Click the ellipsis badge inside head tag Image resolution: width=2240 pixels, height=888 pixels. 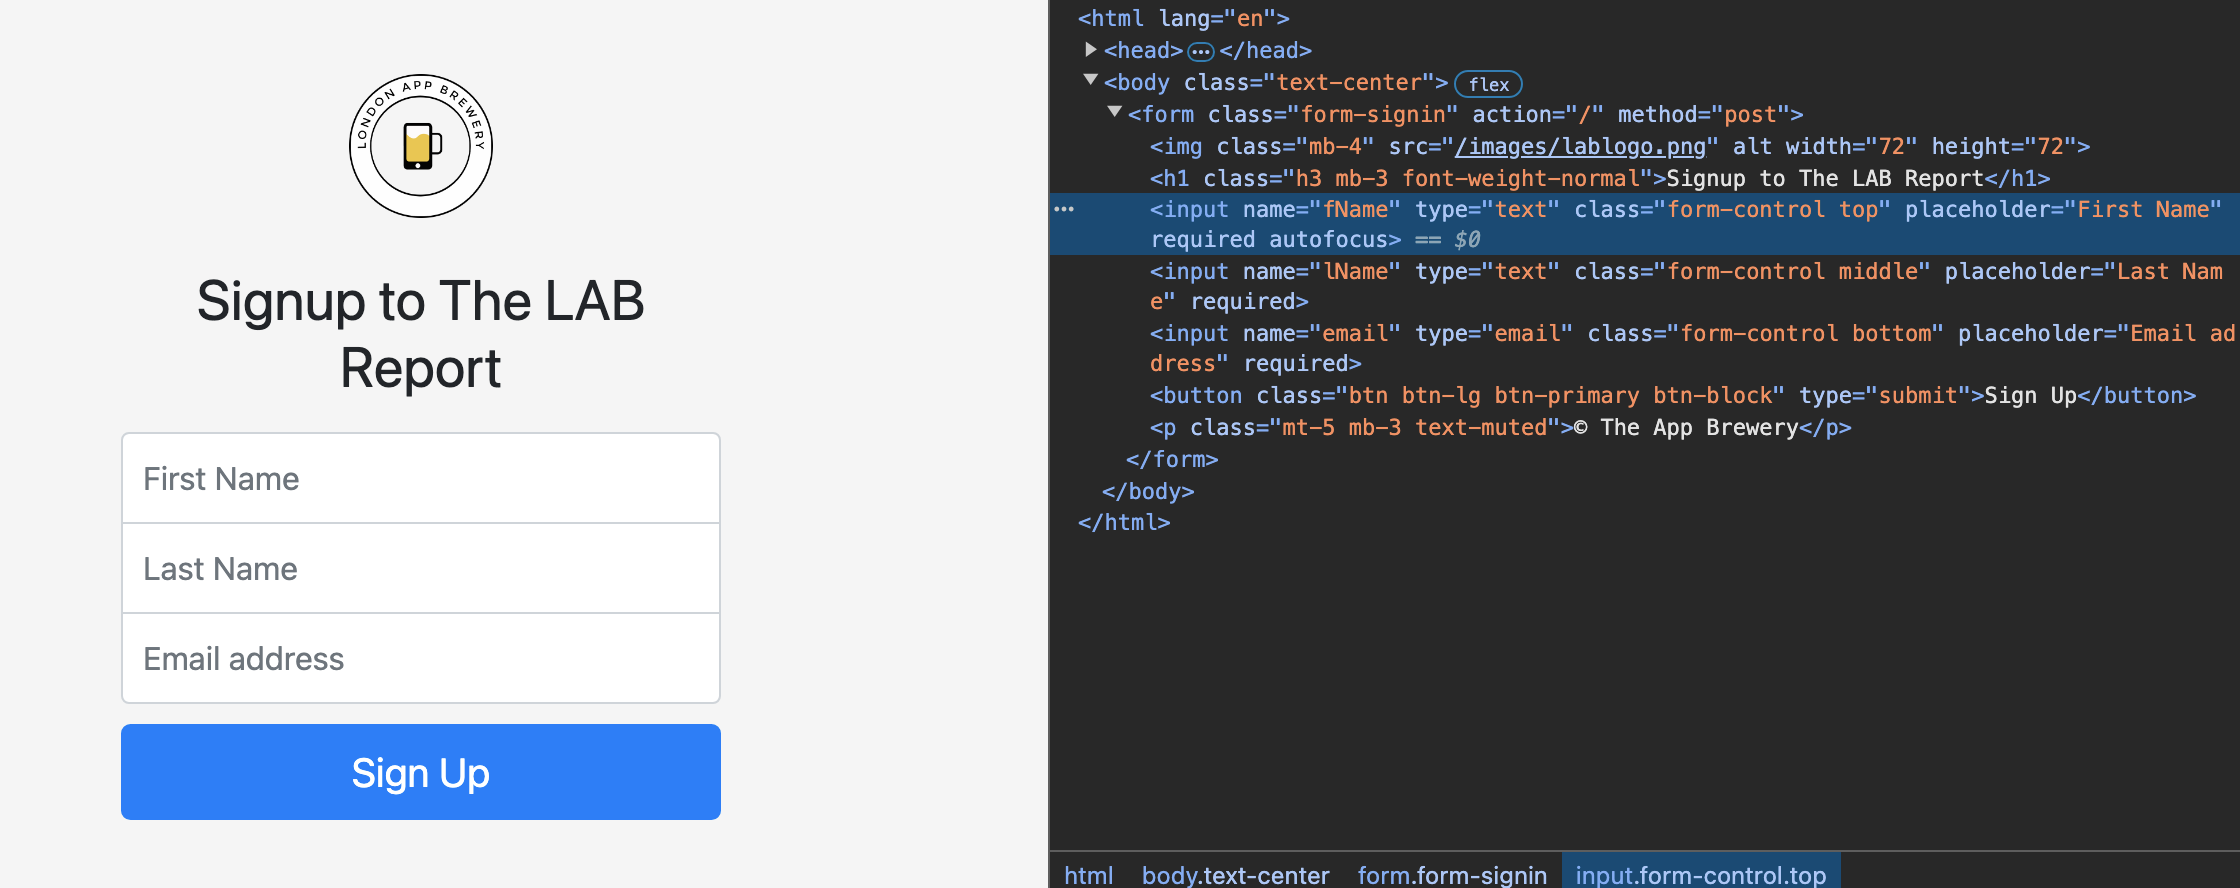click(x=1201, y=51)
